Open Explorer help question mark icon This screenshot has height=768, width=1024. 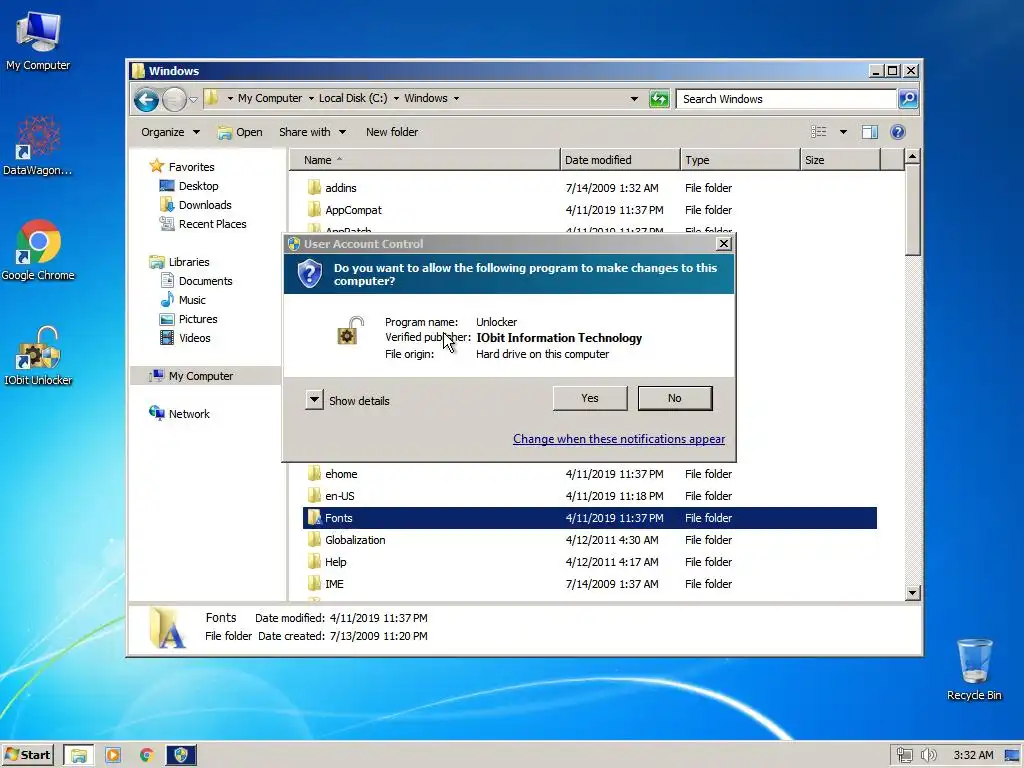(x=898, y=132)
